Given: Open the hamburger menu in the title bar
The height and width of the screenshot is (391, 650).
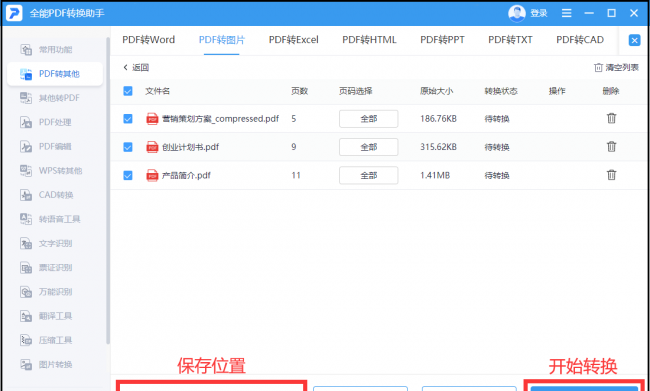Looking at the screenshot, I should 567,13.
